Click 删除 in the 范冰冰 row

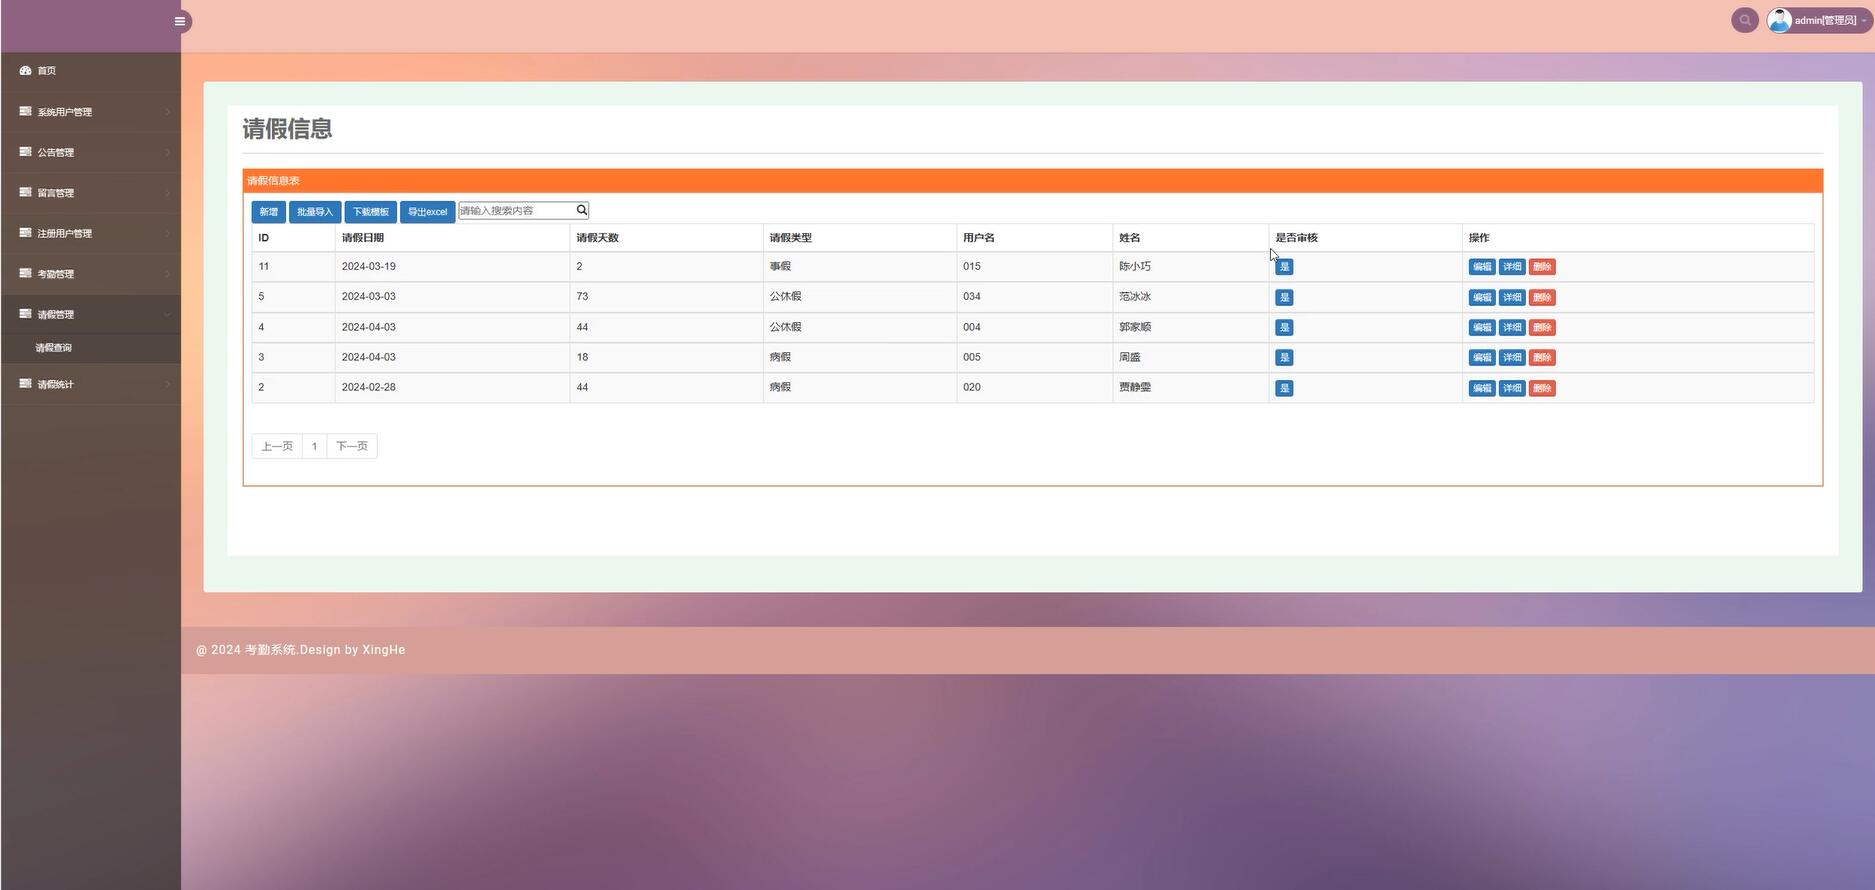pos(1543,297)
